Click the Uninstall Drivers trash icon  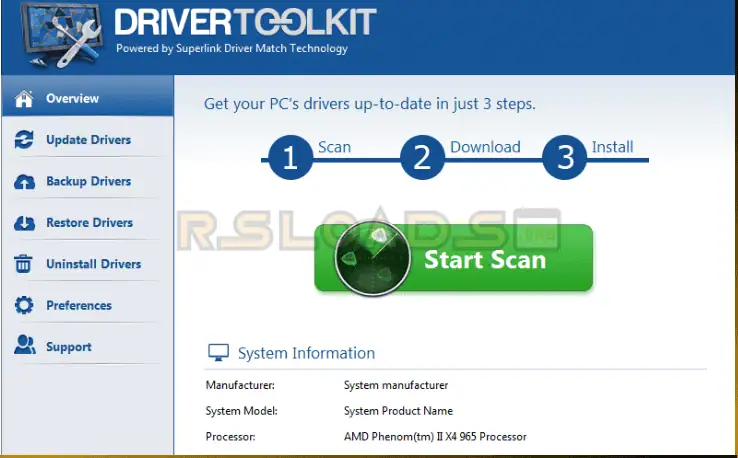coord(24,264)
